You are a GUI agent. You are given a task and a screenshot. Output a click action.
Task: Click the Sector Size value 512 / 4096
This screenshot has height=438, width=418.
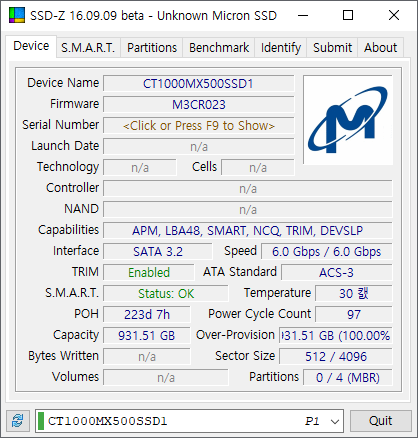pyautogui.click(x=336, y=357)
